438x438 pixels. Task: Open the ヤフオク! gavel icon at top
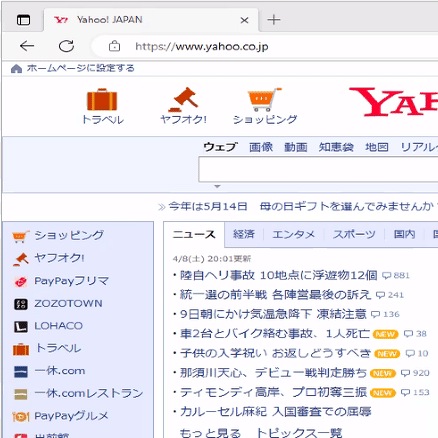pyautogui.click(x=183, y=99)
